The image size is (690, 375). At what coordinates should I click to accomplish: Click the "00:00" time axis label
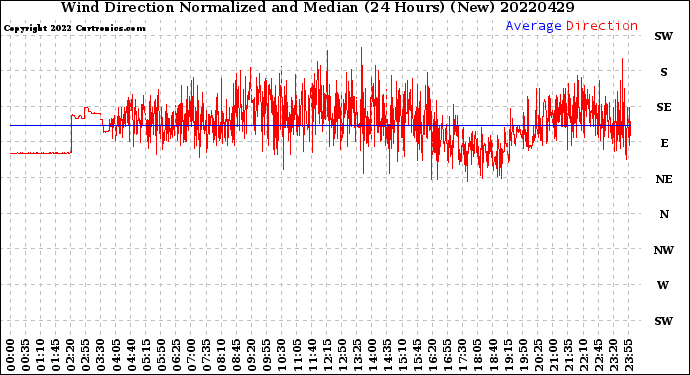click(11, 355)
